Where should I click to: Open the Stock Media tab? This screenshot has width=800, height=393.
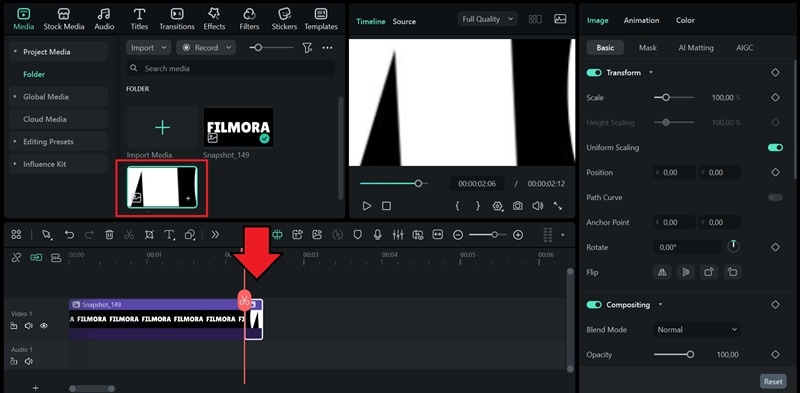64,19
